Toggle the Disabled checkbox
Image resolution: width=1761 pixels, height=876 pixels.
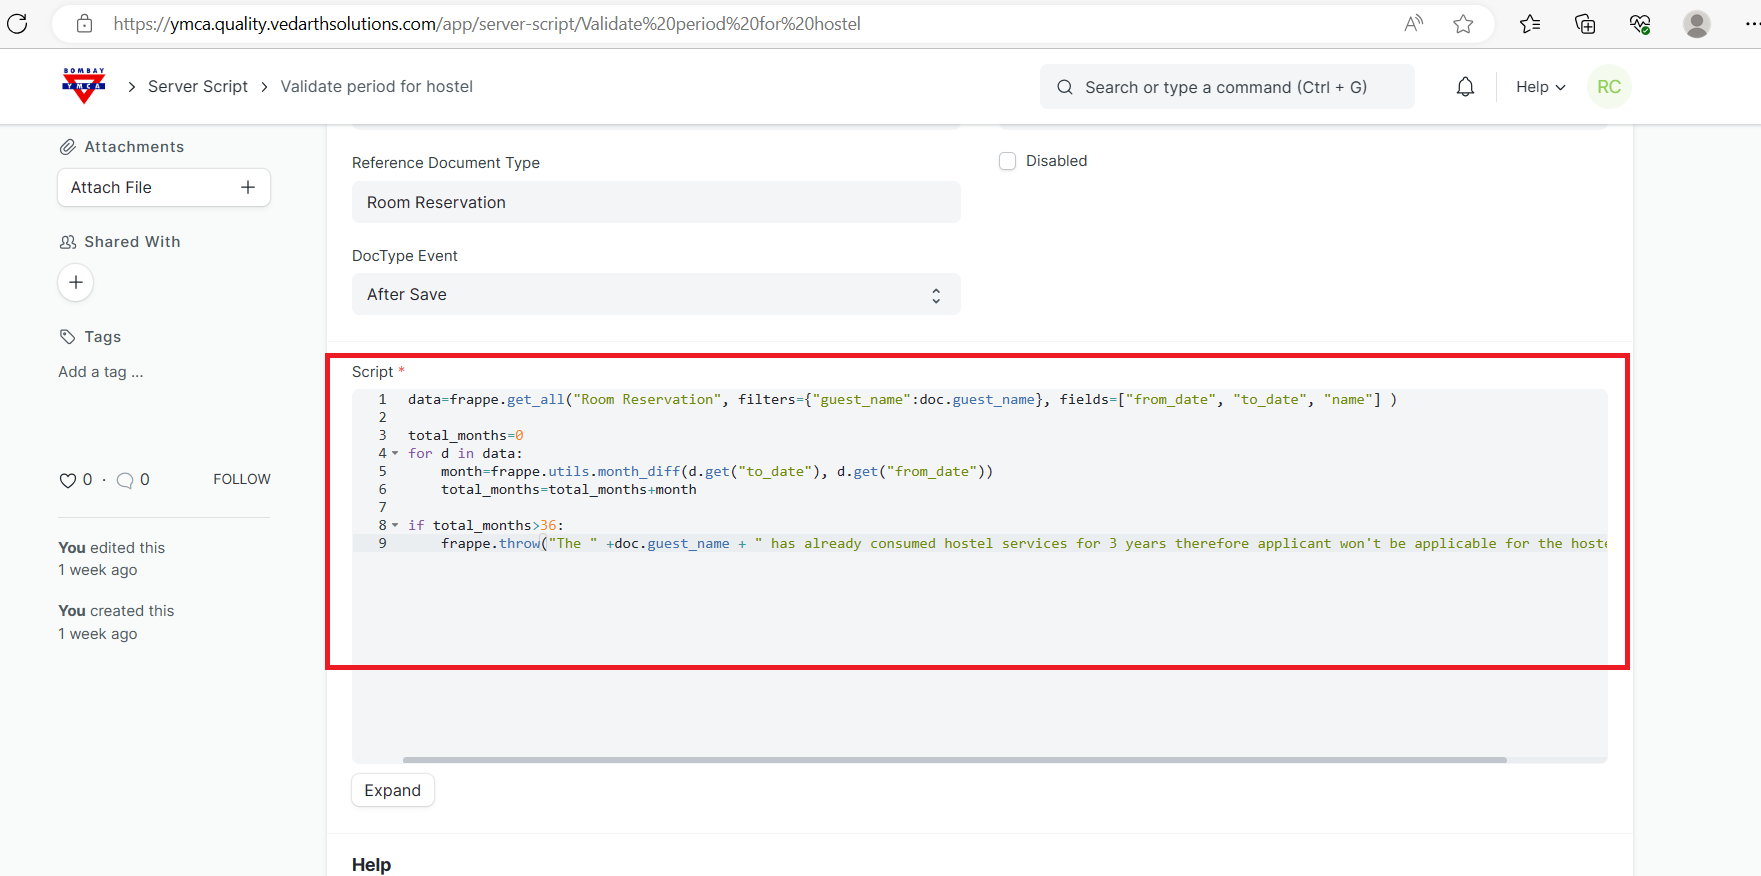pos(1007,161)
